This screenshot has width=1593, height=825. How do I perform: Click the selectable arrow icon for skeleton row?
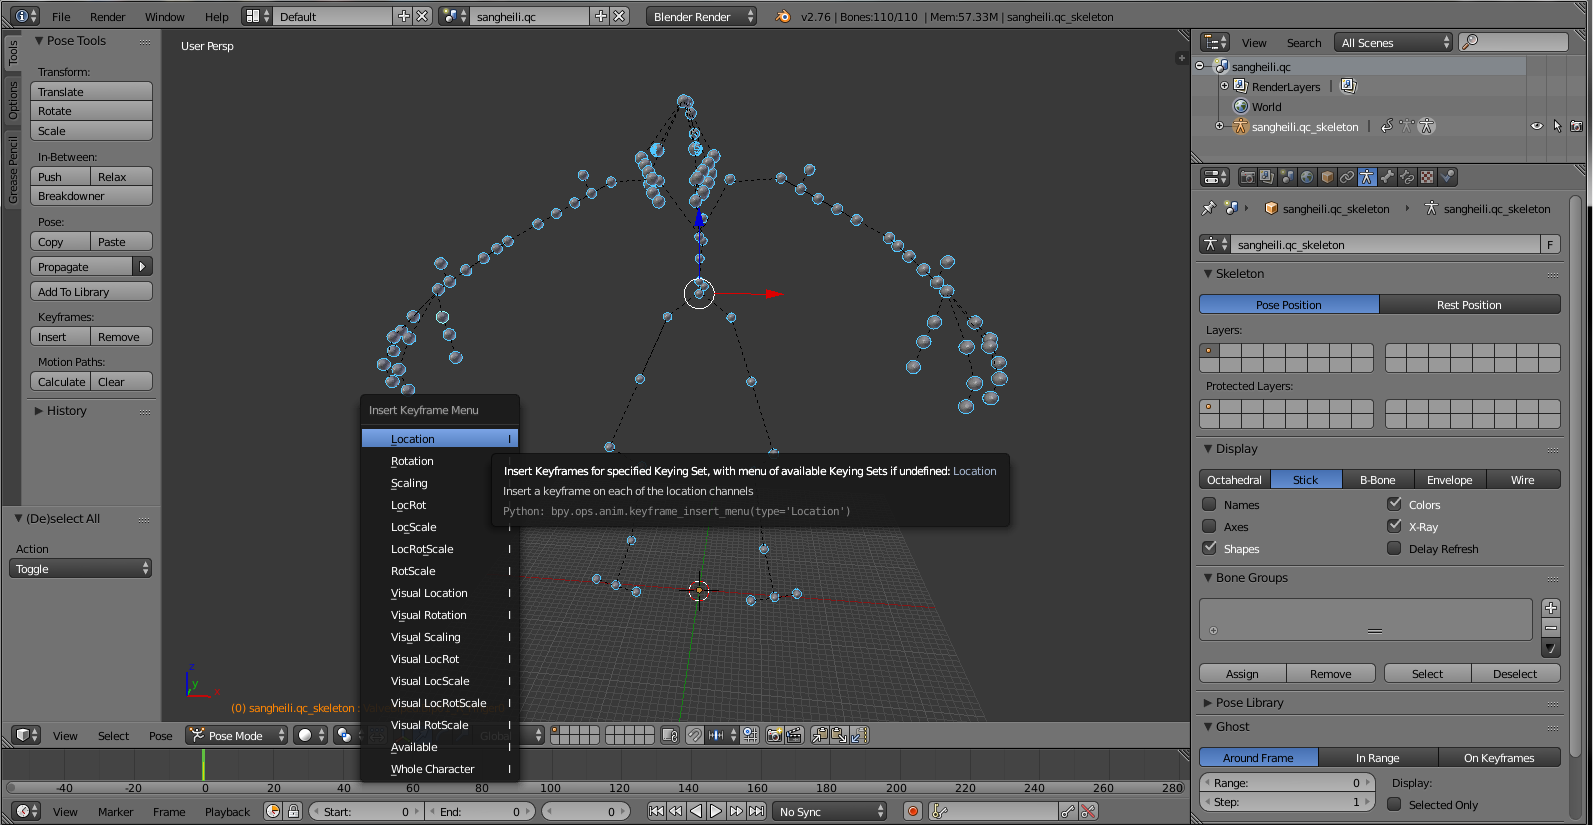(x=1557, y=127)
